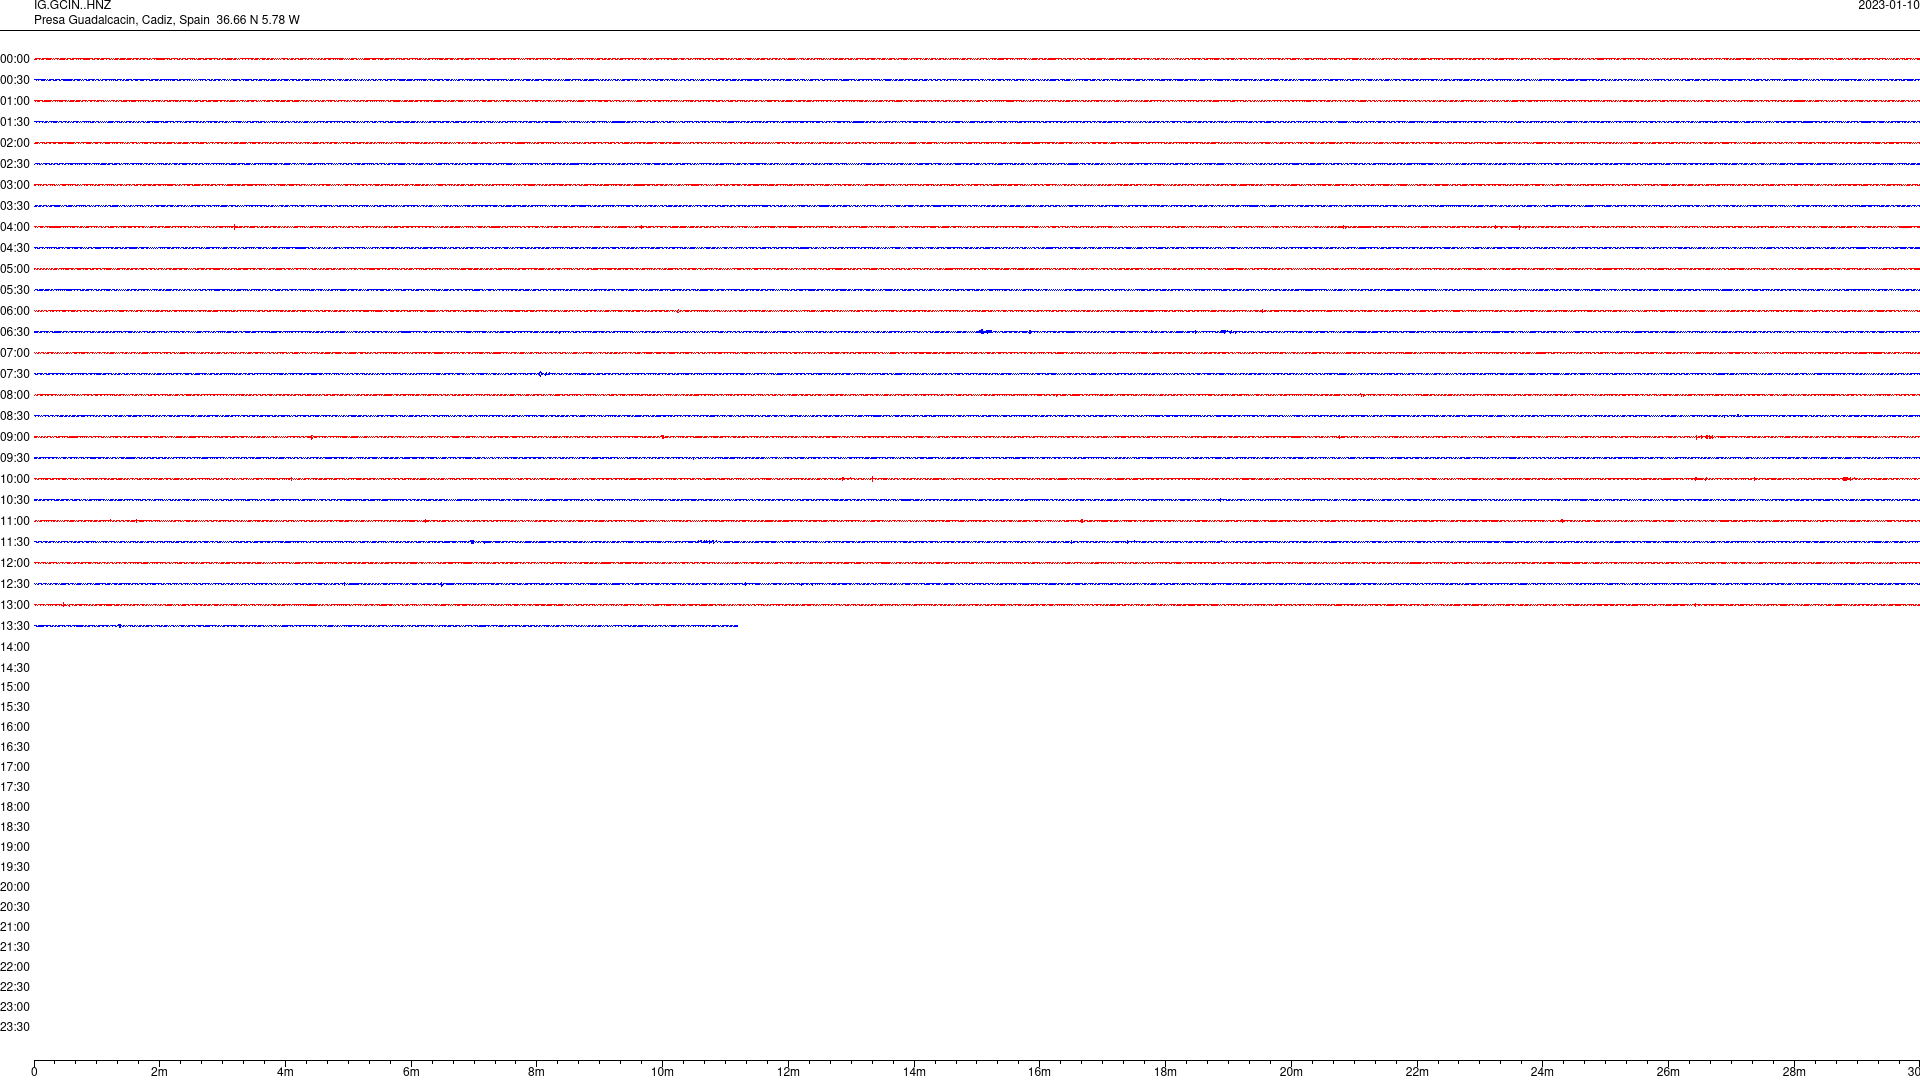Select the 26m axis tick label

[1668, 1072]
